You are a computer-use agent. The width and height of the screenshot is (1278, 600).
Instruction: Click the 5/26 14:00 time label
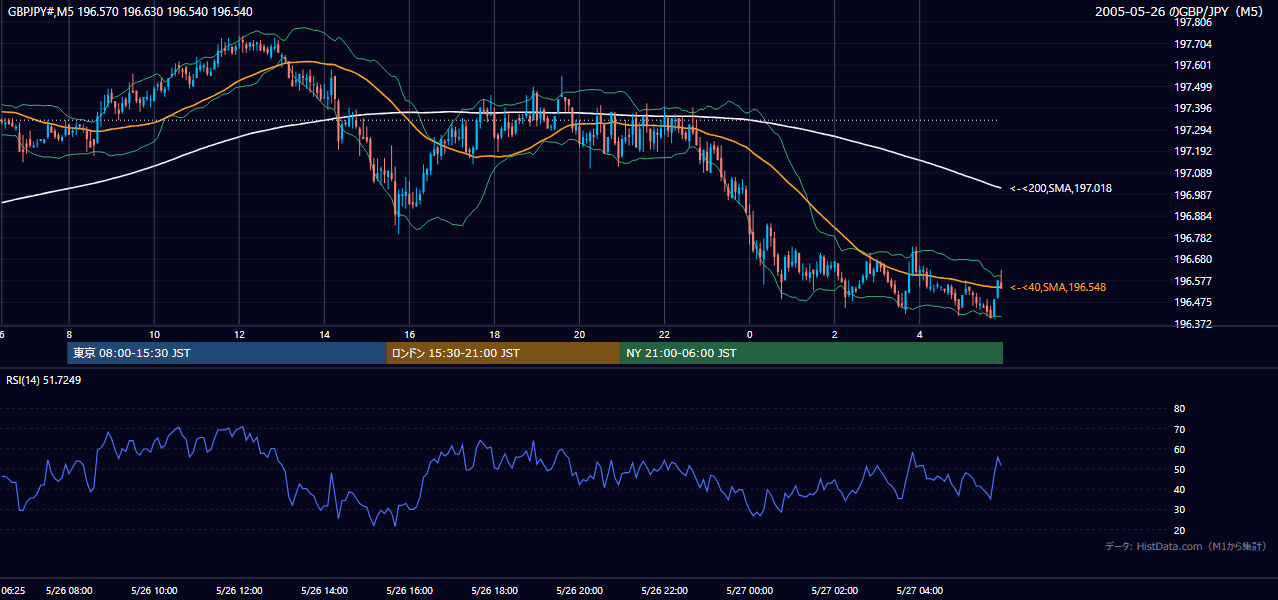point(324,591)
